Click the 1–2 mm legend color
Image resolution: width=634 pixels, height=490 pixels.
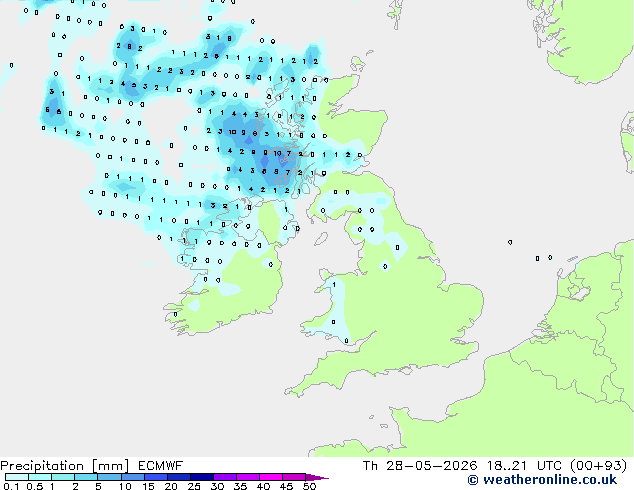[63, 477]
